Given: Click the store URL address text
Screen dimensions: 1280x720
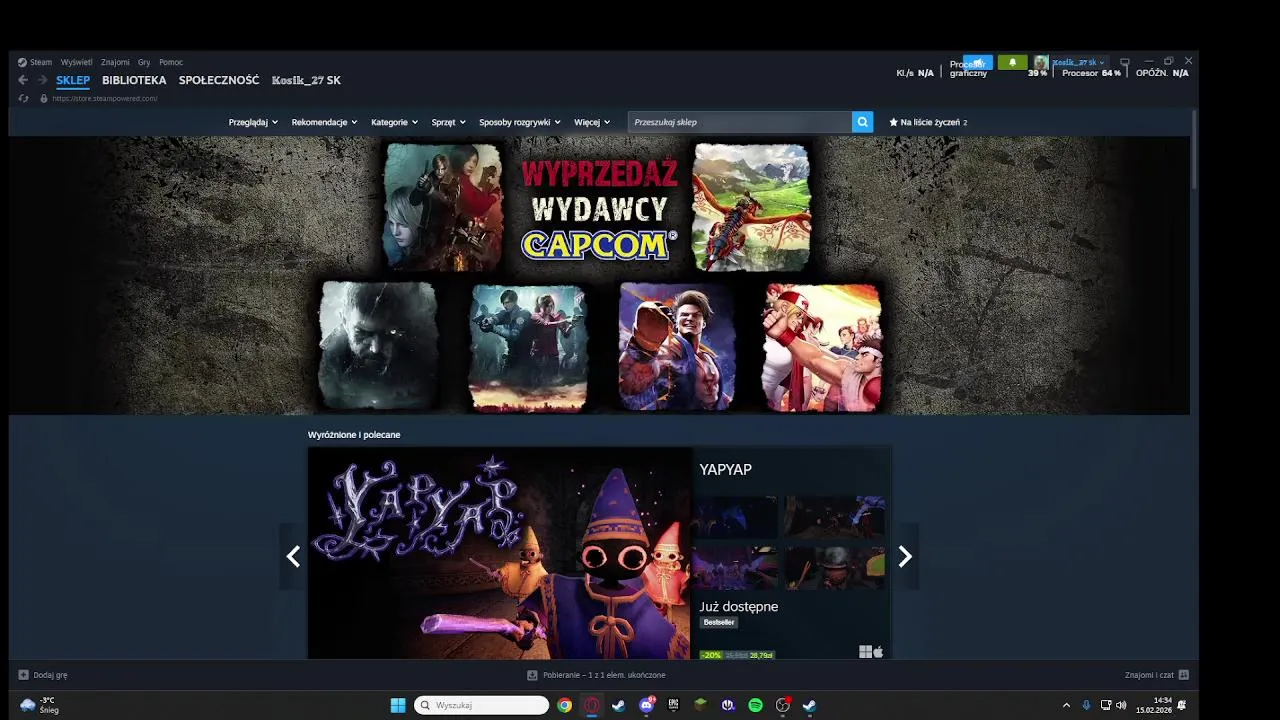Looking at the screenshot, I should coord(105,98).
